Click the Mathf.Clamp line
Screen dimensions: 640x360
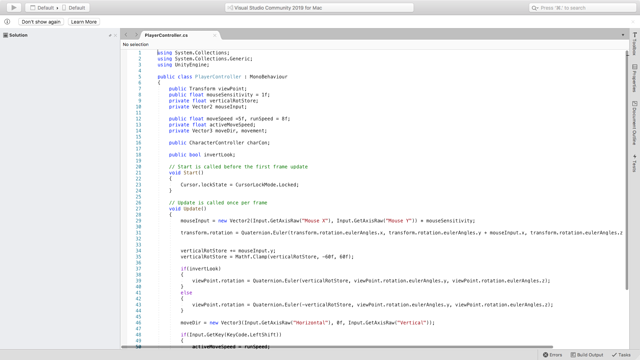[x=267, y=257]
